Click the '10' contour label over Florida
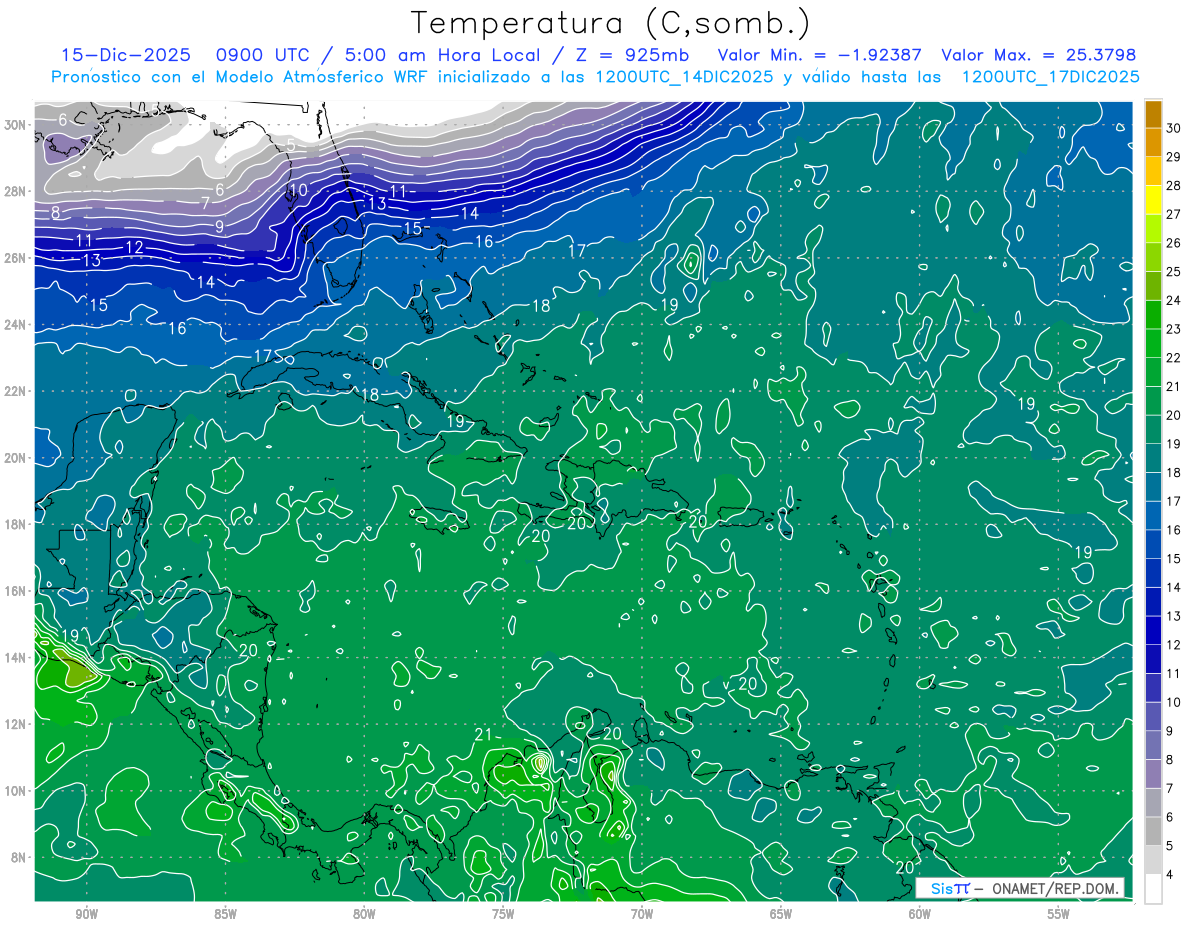 click(x=298, y=190)
